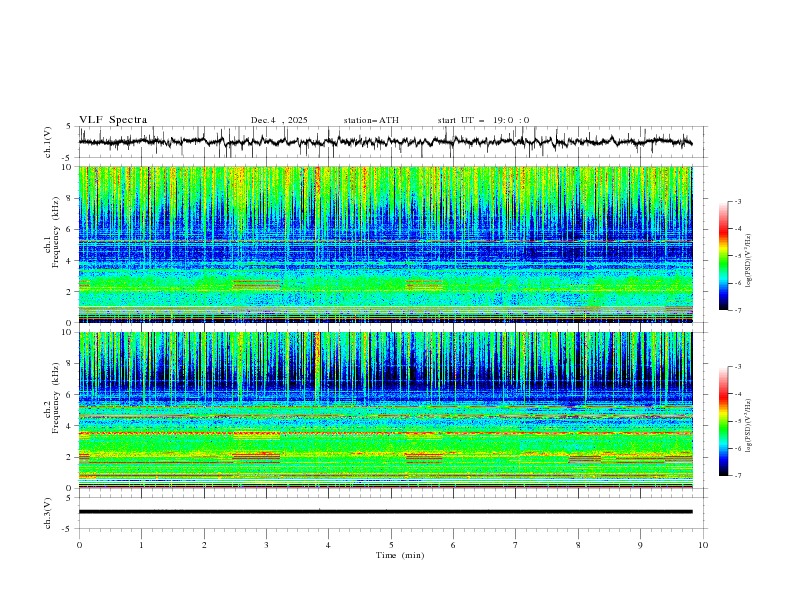Click the "-7" label on the ch.2 color scale
This screenshot has height=612, width=792.
point(737,475)
